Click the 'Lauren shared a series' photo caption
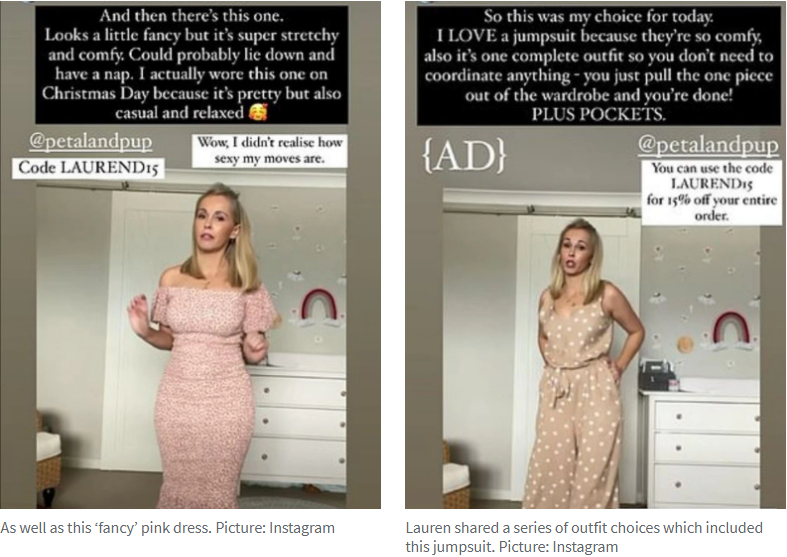This screenshot has width=787, height=557. click(584, 537)
